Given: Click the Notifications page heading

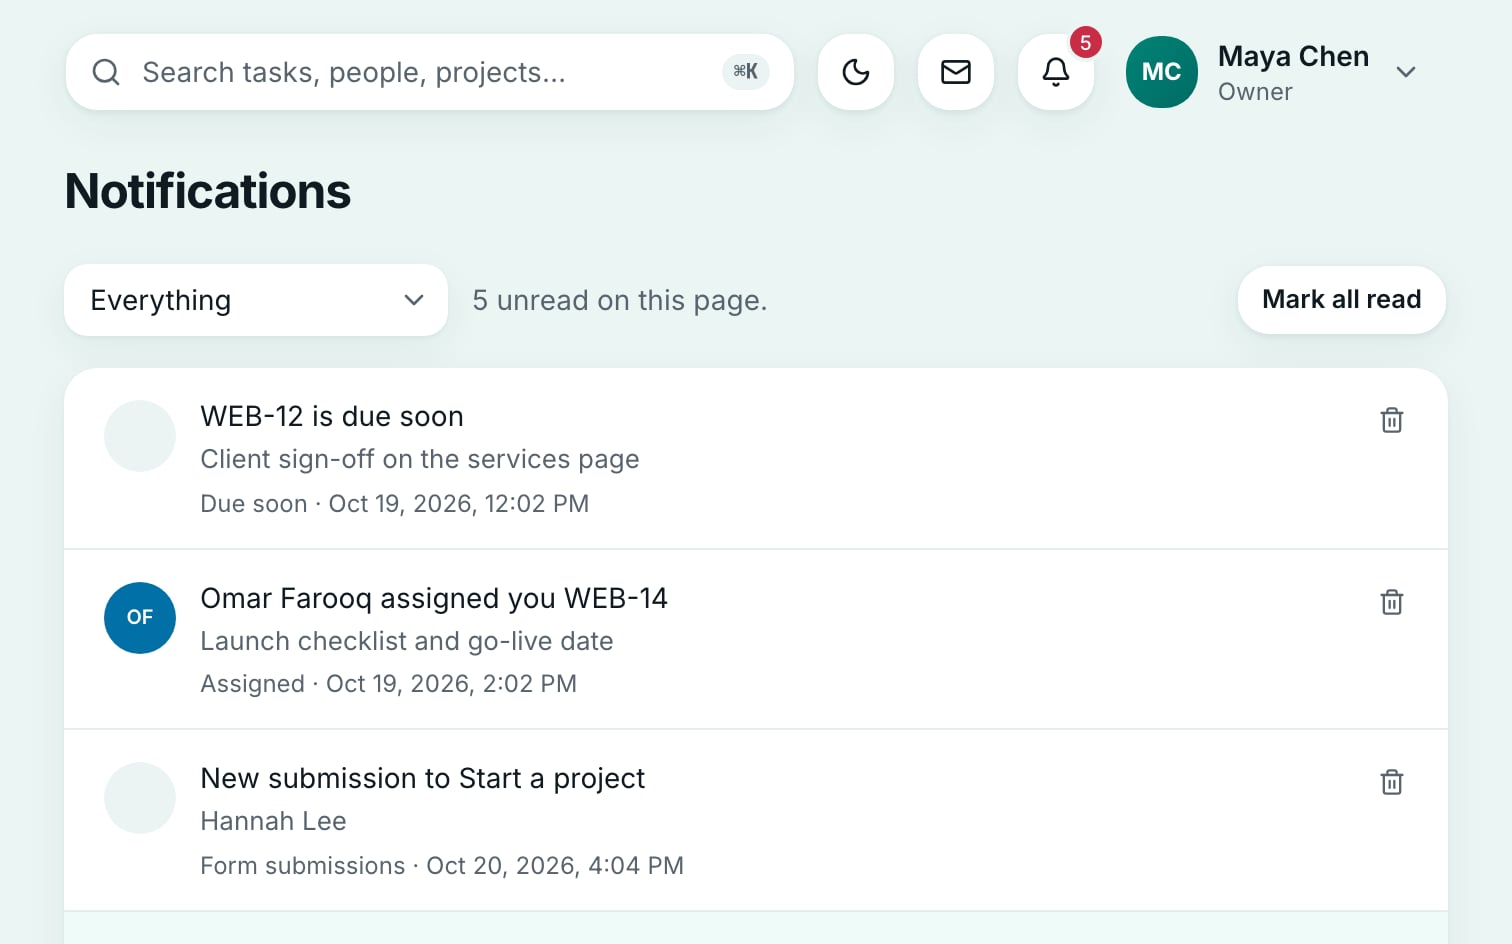Looking at the screenshot, I should 208,191.
